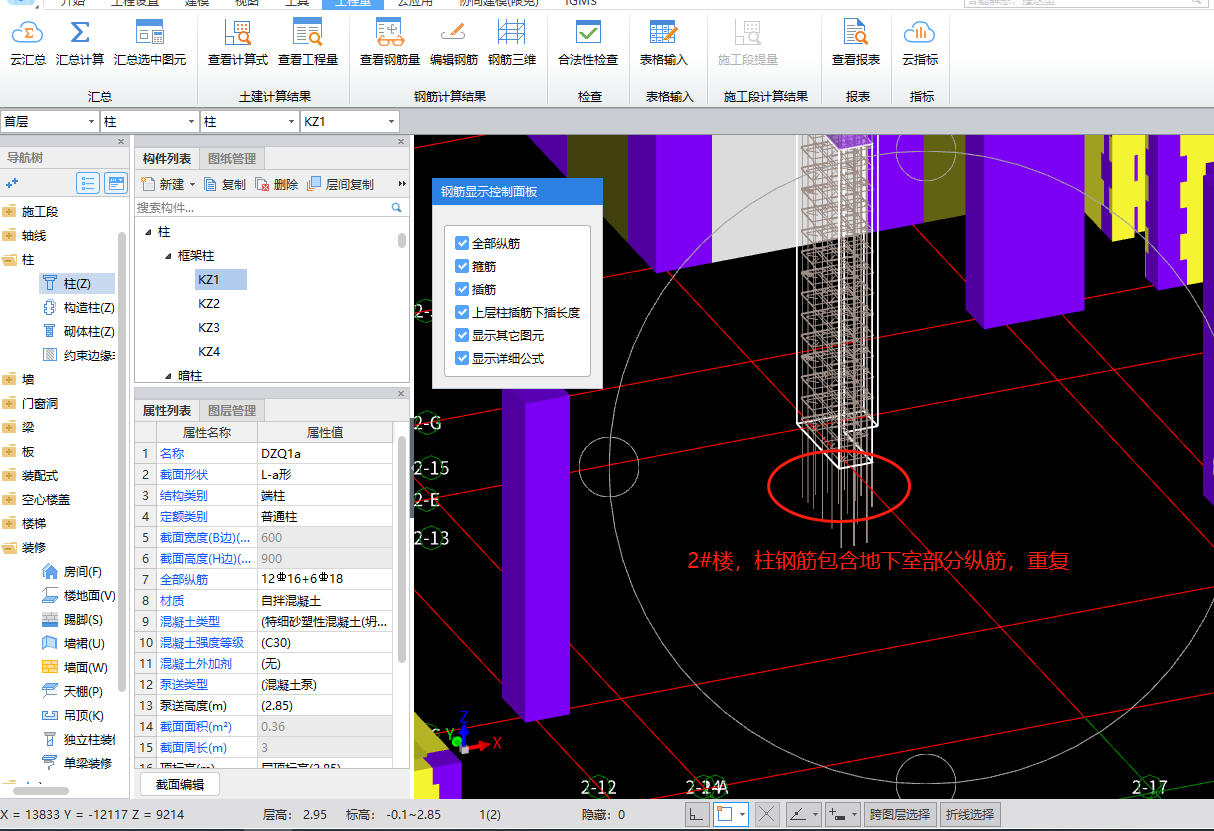Select 天棚(P) ceiling item
Screen dimensions: 1214x831
(x=72, y=692)
